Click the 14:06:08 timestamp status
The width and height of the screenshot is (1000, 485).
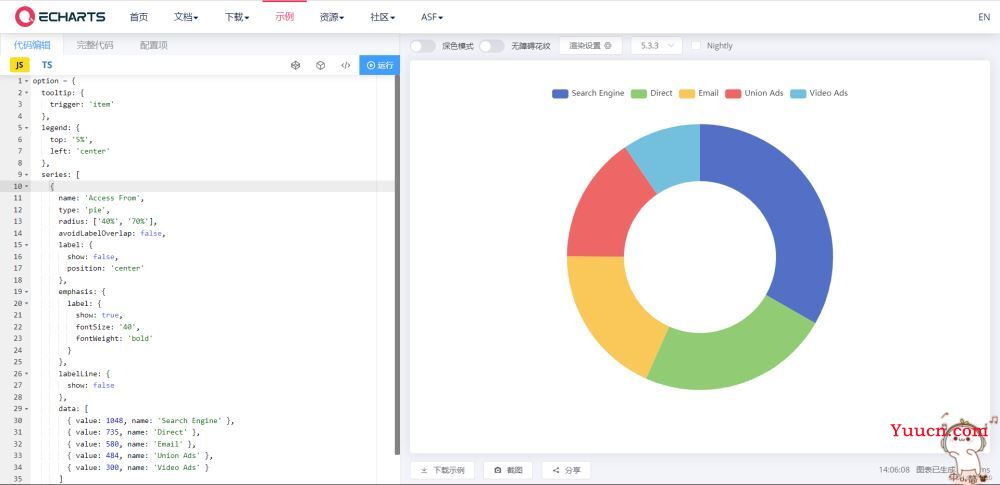[894, 470]
